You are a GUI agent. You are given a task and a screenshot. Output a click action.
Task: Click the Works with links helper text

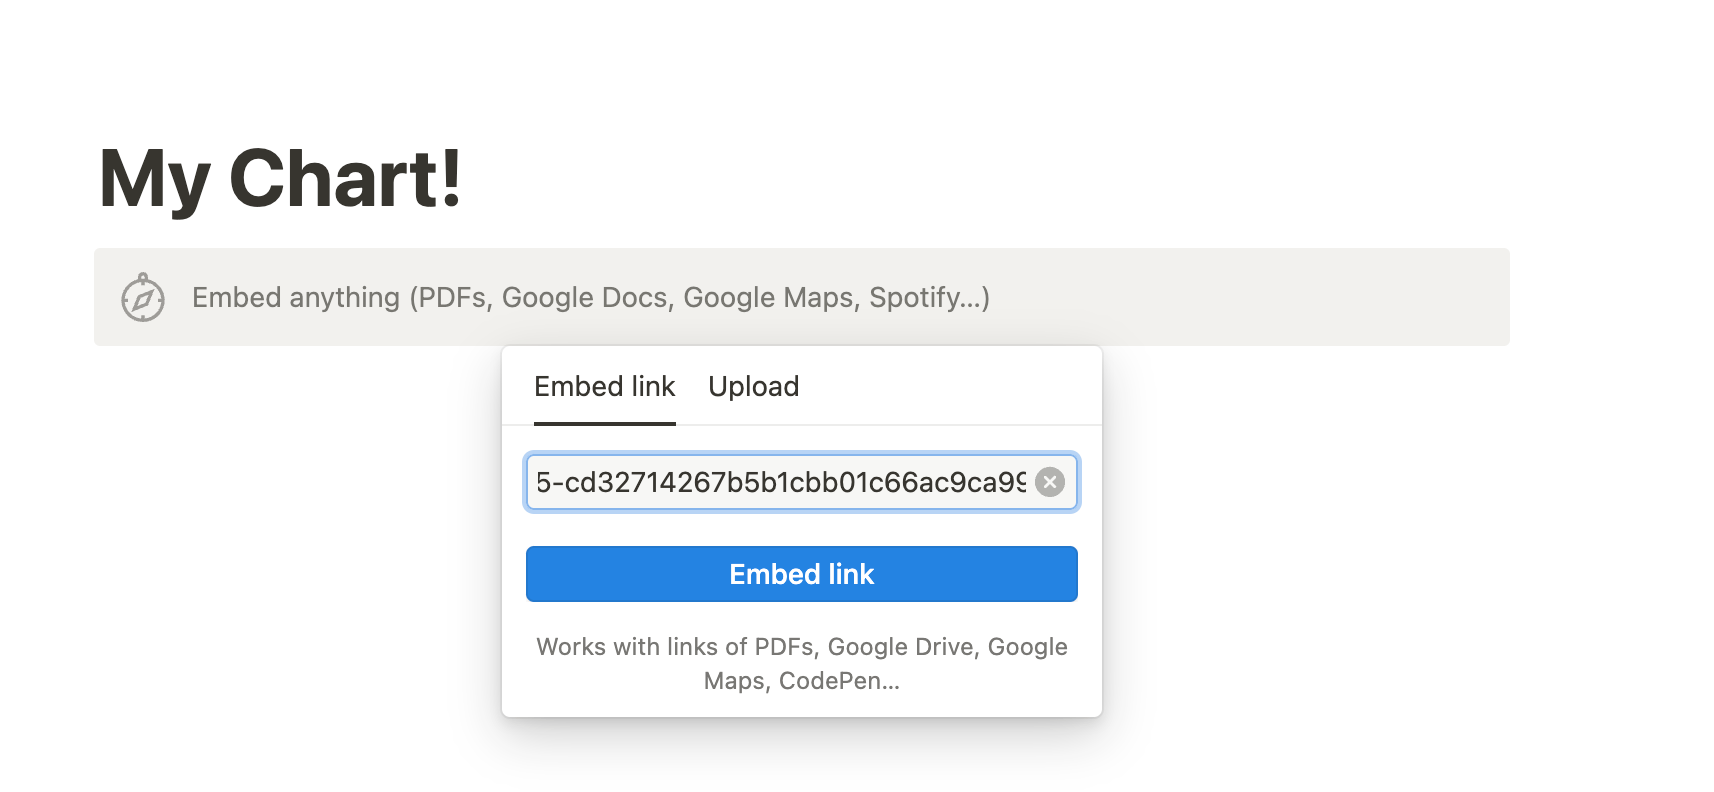[802, 664]
